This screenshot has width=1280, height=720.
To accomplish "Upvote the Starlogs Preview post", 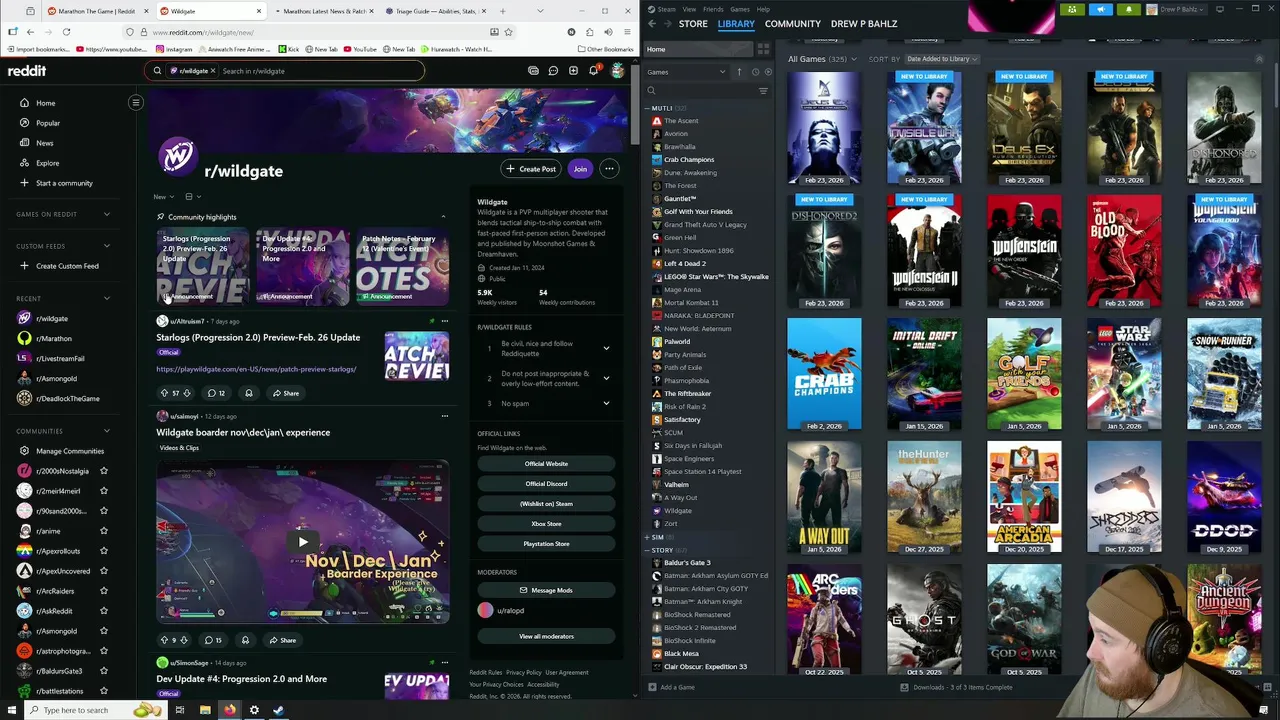I will (x=164, y=393).
